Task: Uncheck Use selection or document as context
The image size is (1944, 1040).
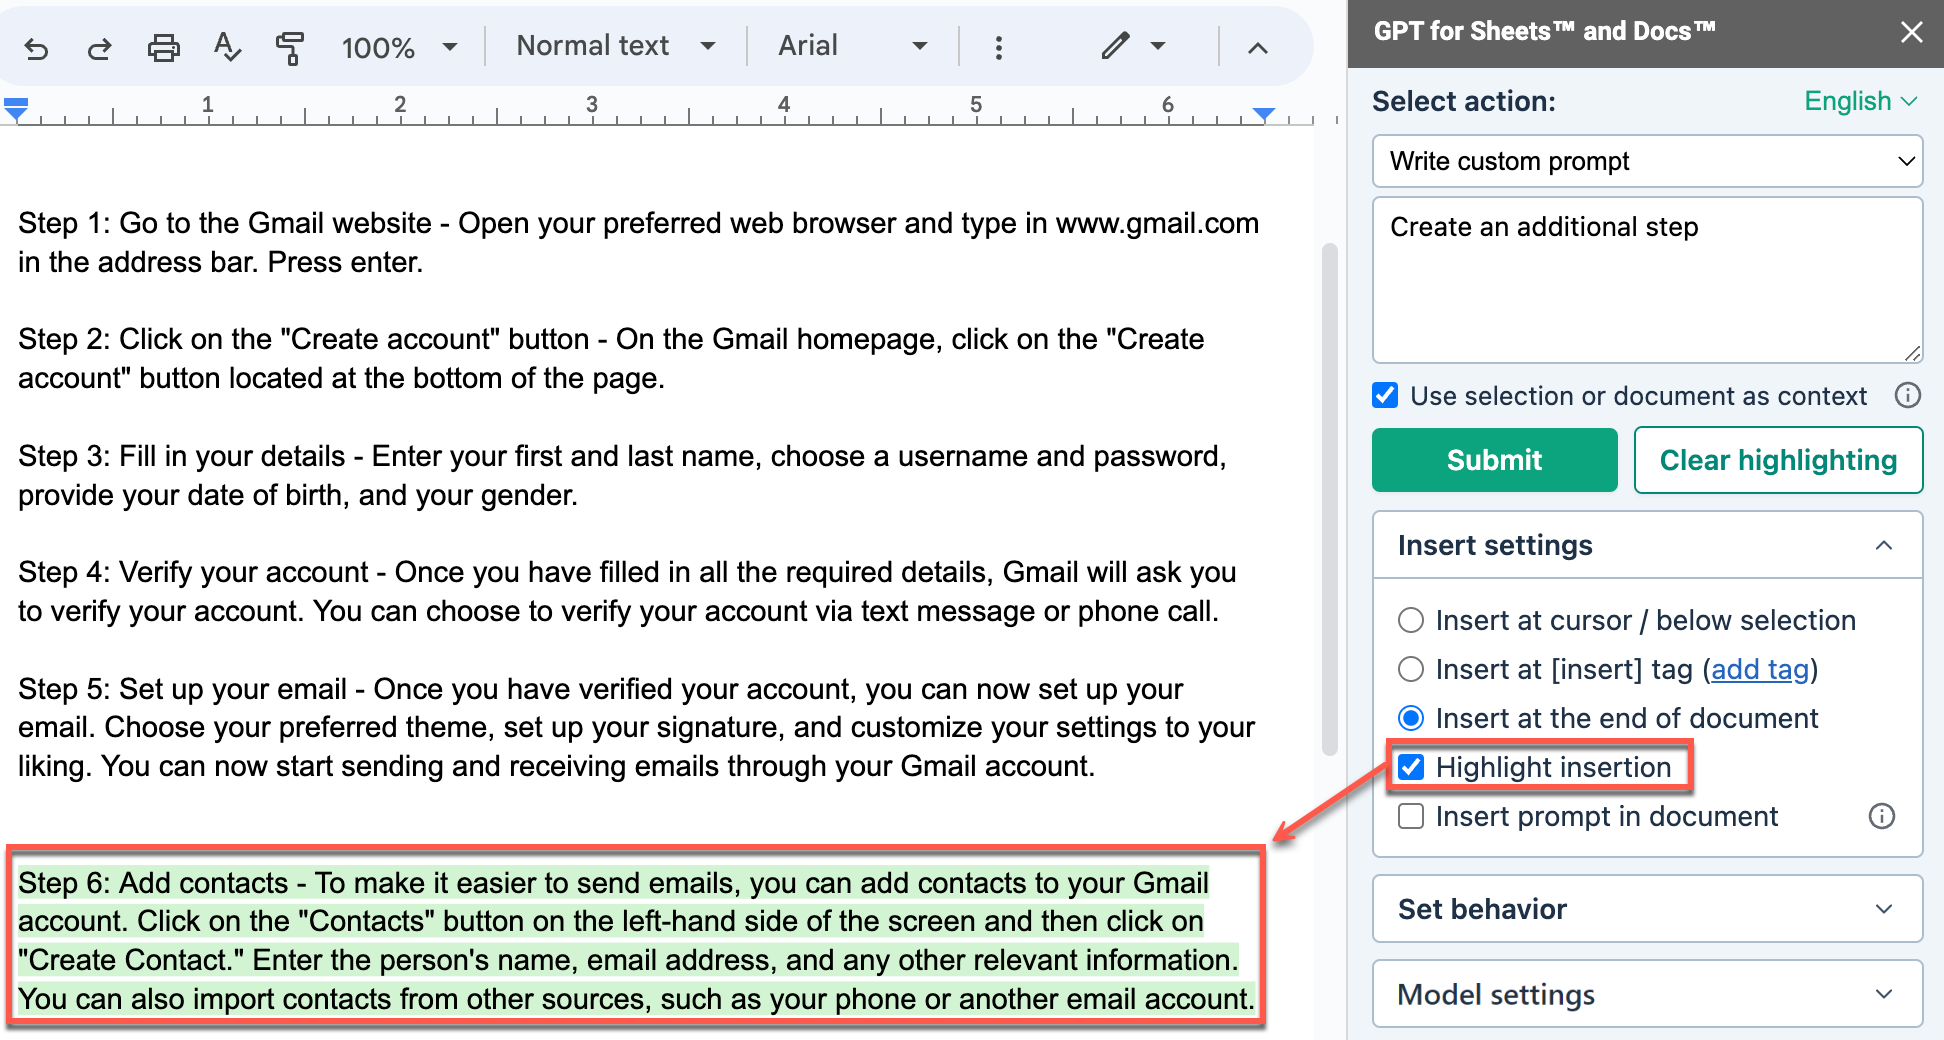Action: (x=1385, y=396)
